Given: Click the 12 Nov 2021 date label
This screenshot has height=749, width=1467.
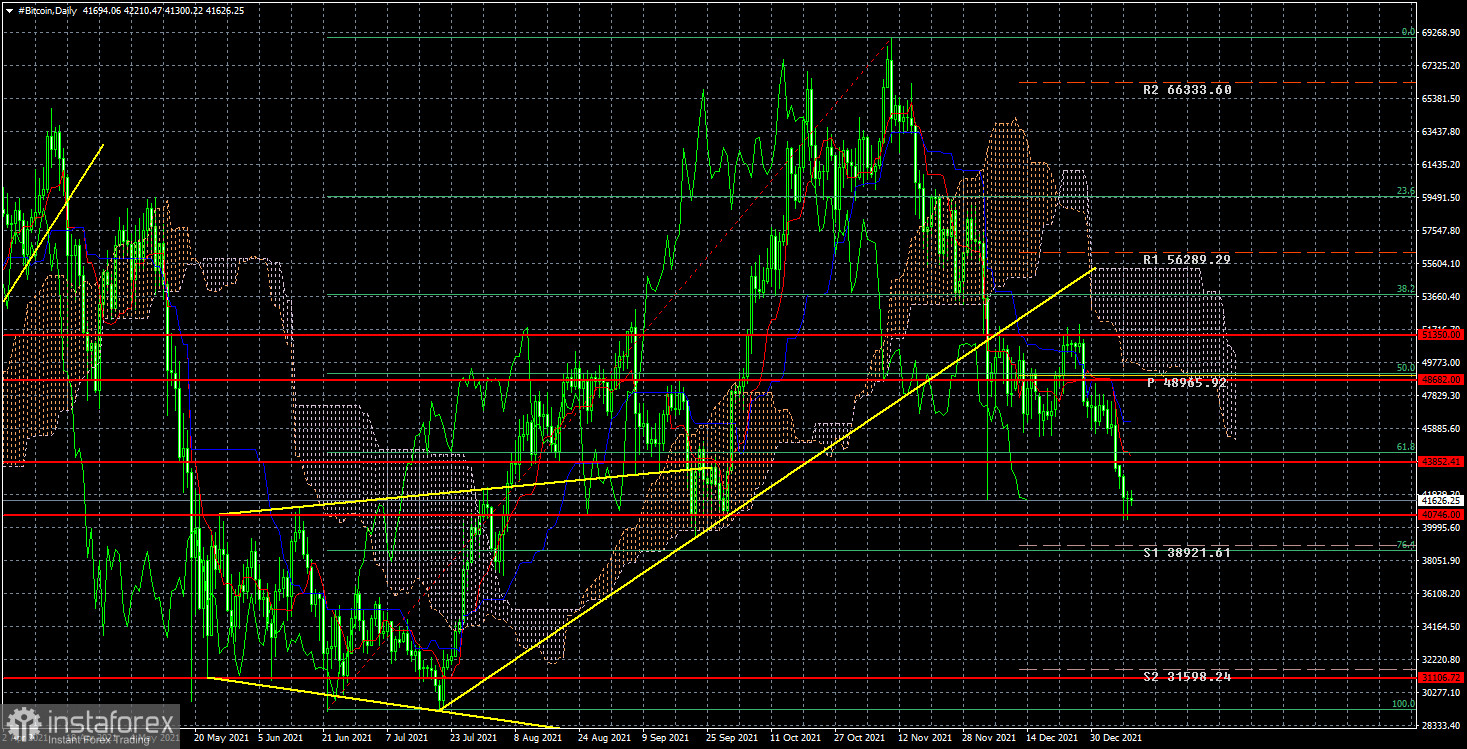Looking at the screenshot, I should pos(924,737).
